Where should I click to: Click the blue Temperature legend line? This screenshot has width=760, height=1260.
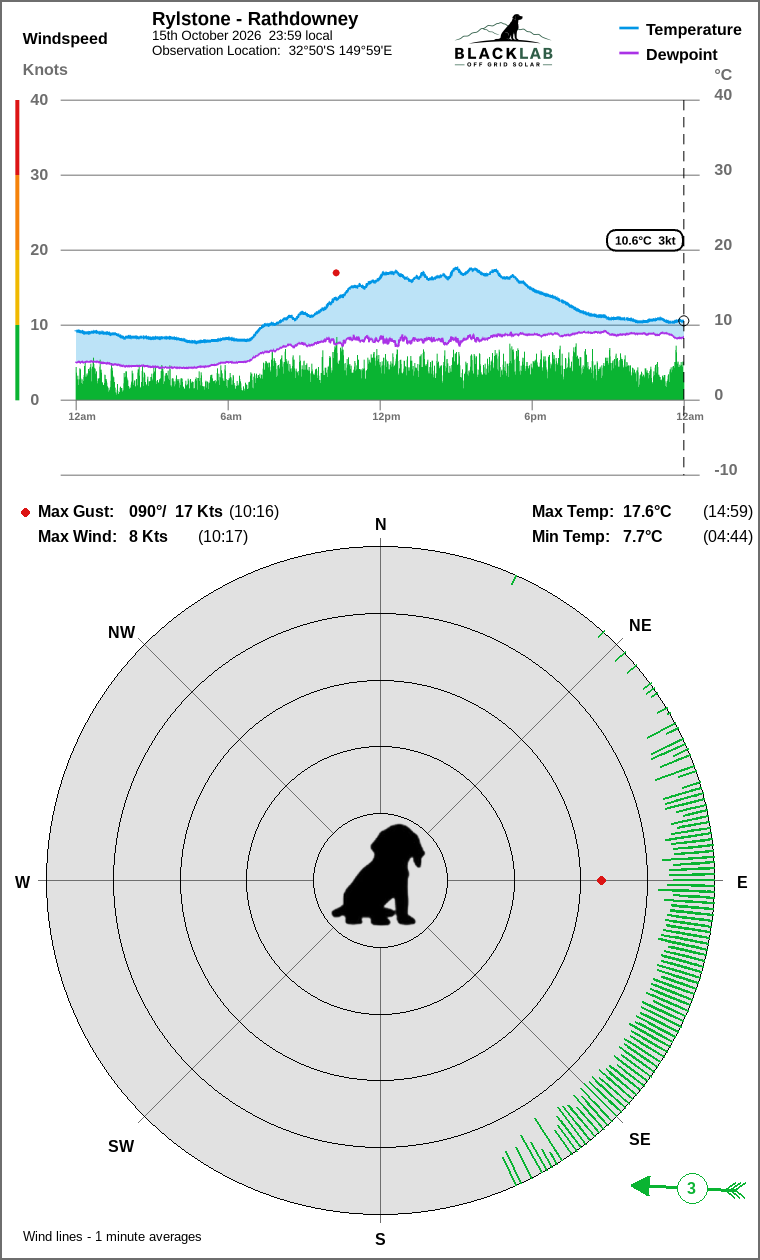[x=629, y=29]
